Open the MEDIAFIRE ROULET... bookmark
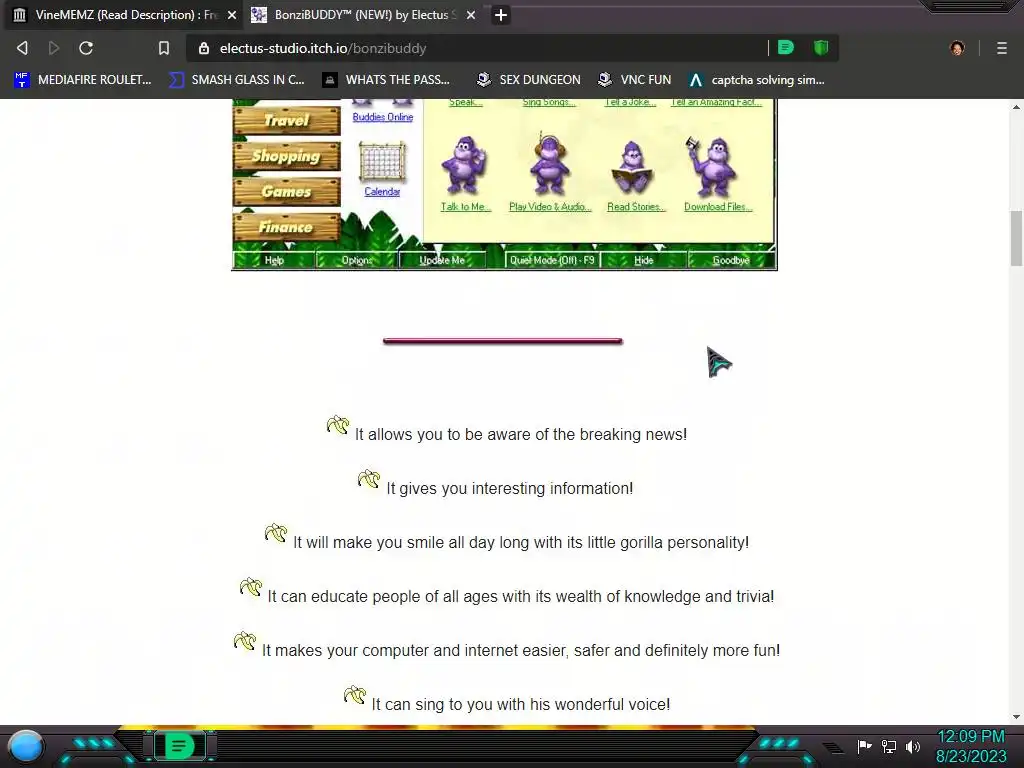The height and width of the screenshot is (768, 1024). 83,80
